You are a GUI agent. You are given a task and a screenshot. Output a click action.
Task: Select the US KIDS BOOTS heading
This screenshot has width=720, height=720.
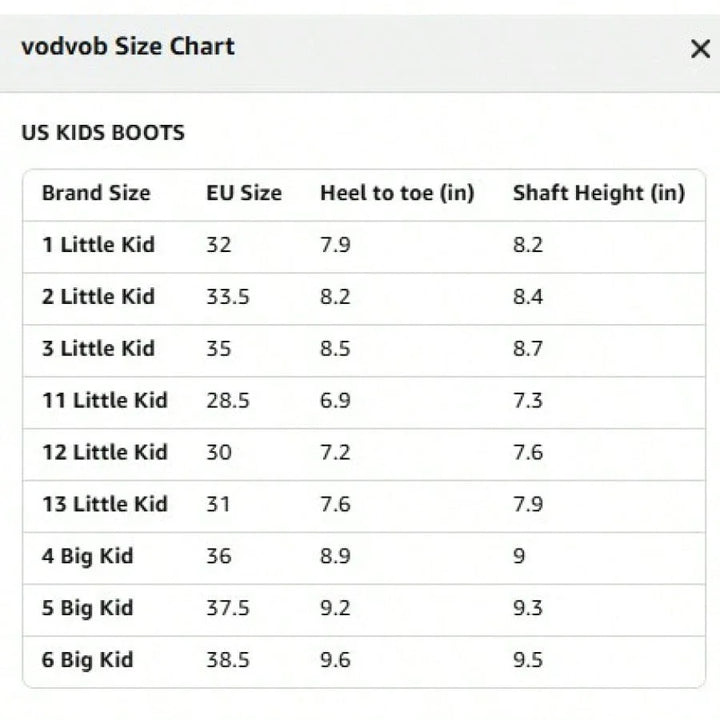[x=103, y=133]
